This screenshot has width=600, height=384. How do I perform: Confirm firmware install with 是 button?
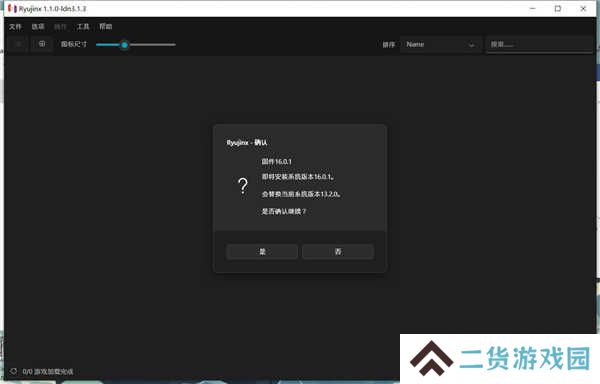click(262, 252)
